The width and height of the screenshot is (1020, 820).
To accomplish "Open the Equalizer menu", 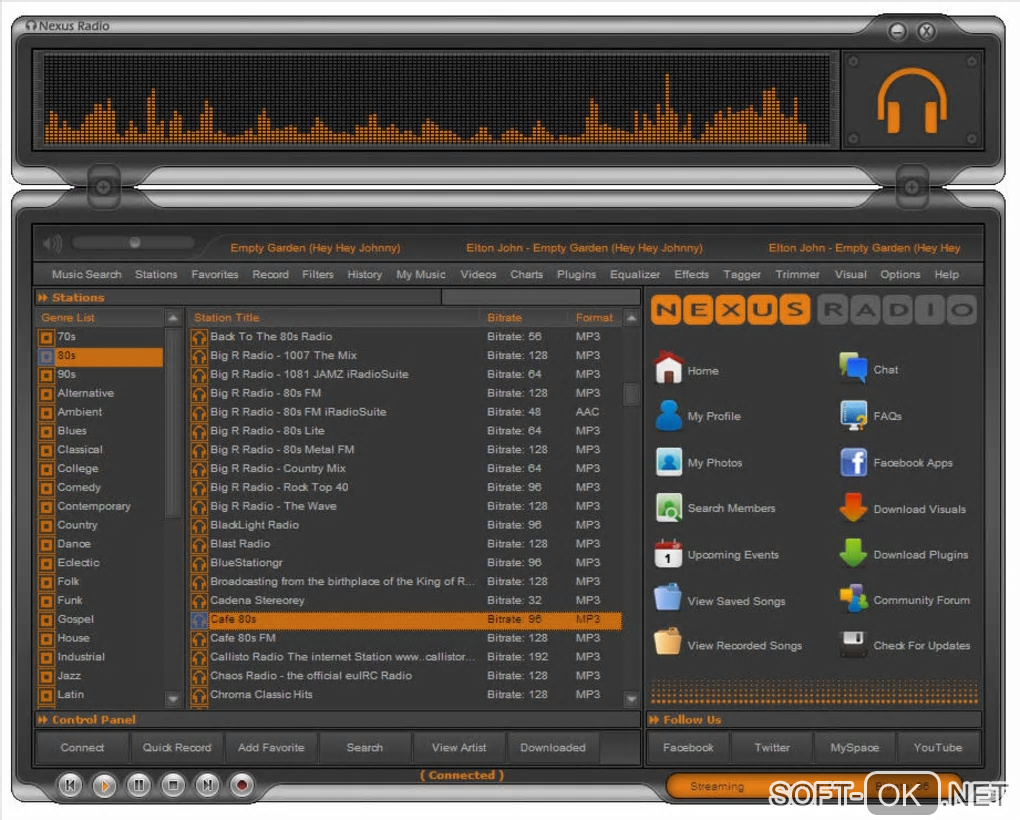I will (x=635, y=275).
